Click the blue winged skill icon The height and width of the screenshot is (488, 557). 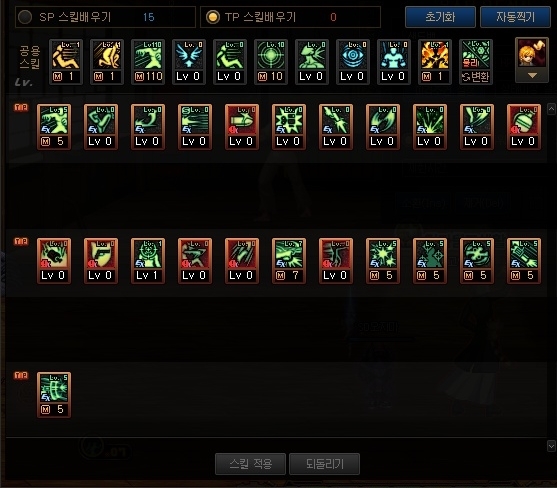pyautogui.click(x=189, y=62)
